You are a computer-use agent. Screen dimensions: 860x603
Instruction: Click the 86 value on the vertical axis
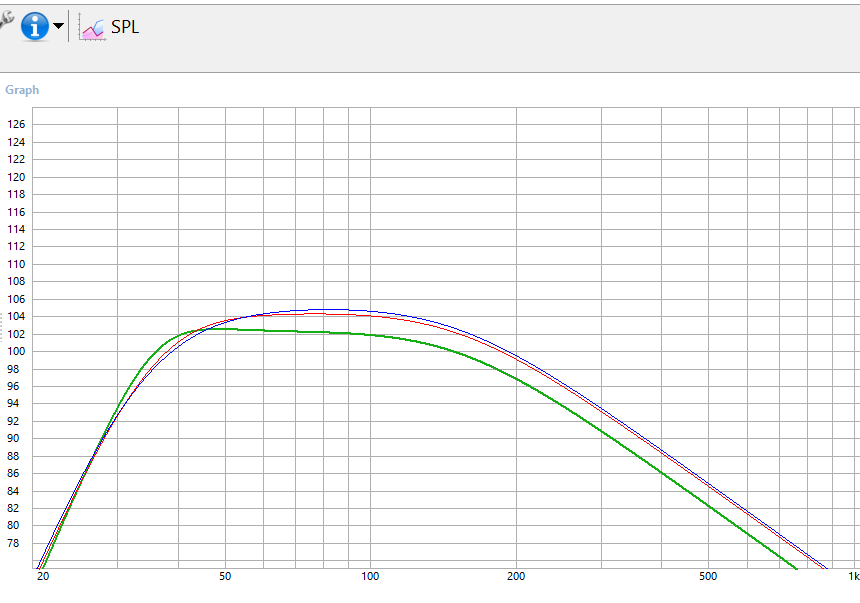click(13, 473)
